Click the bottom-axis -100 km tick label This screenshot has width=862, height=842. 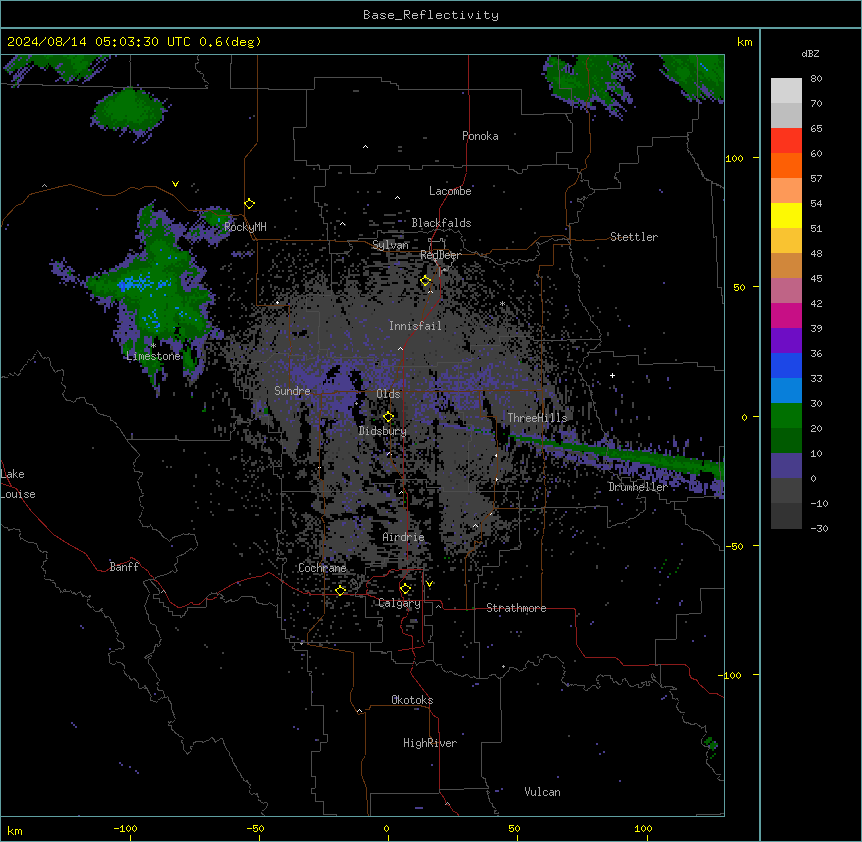click(x=125, y=828)
